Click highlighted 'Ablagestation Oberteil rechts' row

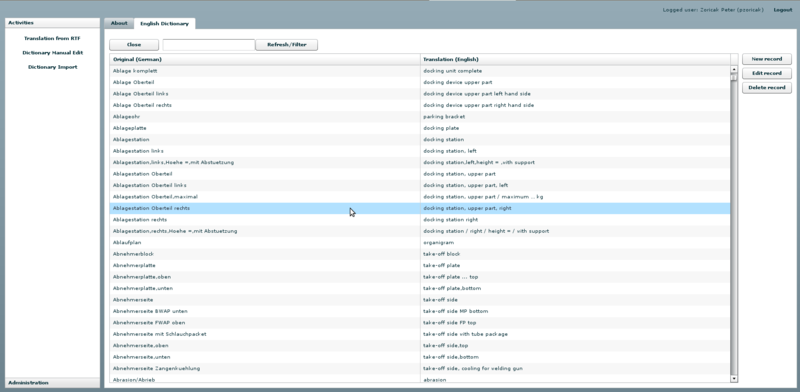click(420, 208)
